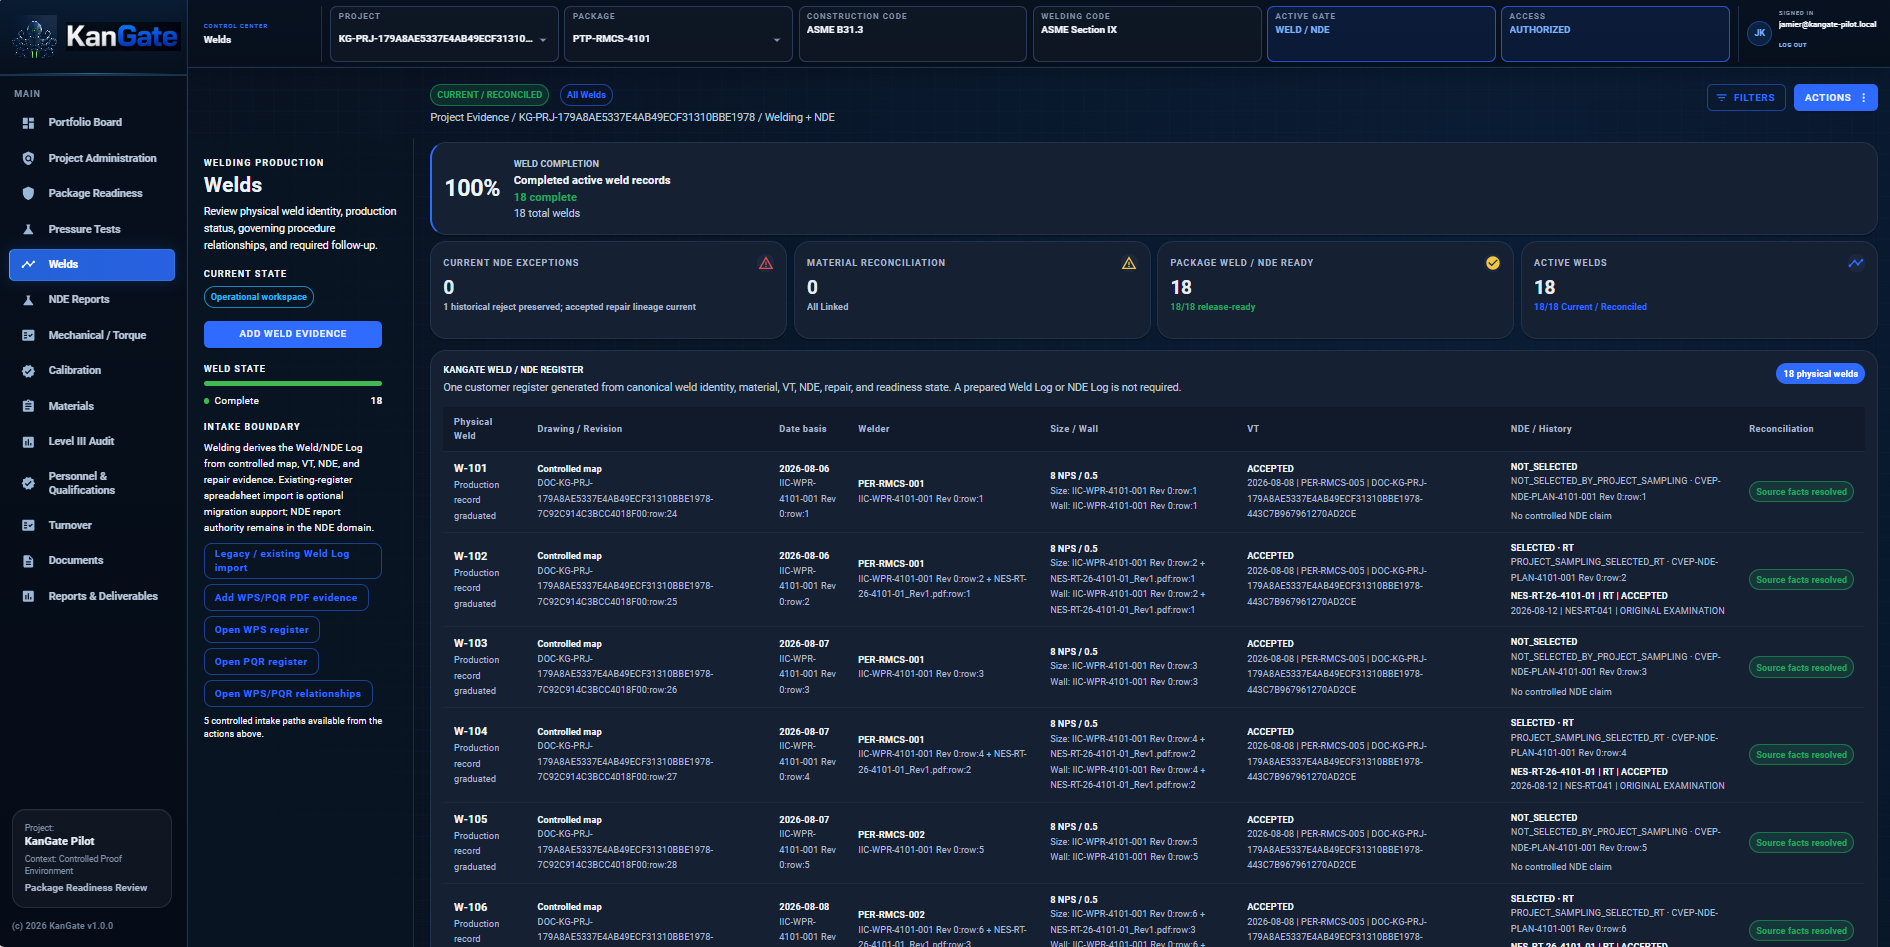Open the Actions menu button

click(x=1835, y=98)
